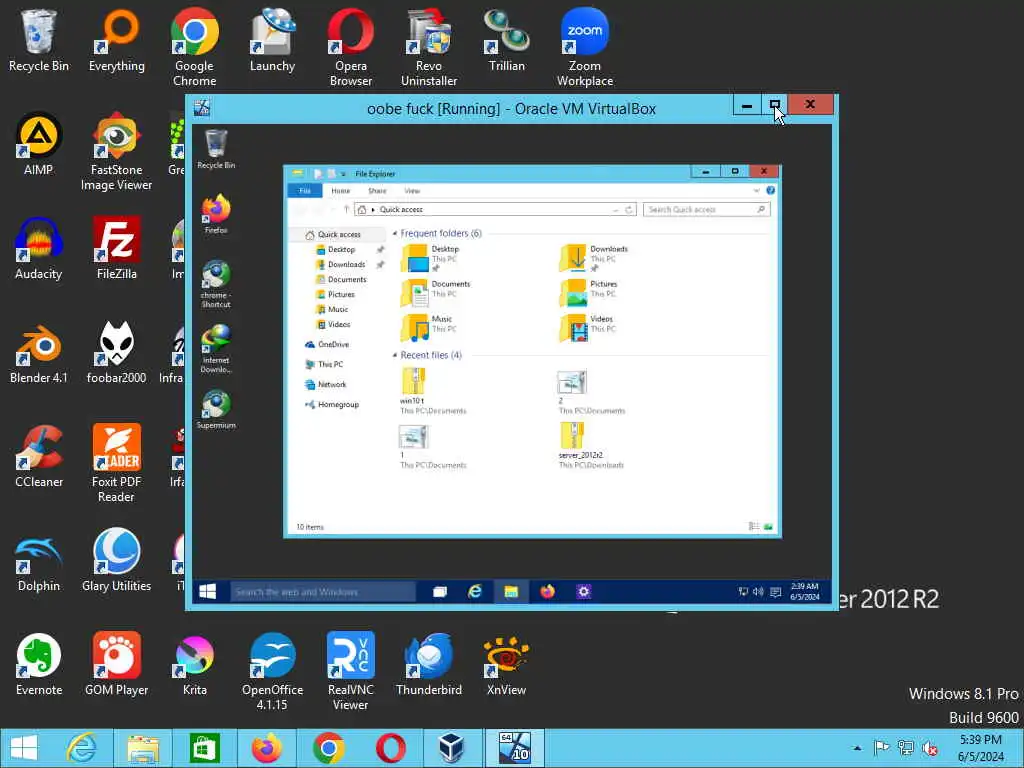Select the Blender 4.1 desktop icon
The height and width of the screenshot is (768, 1024).
point(39,353)
